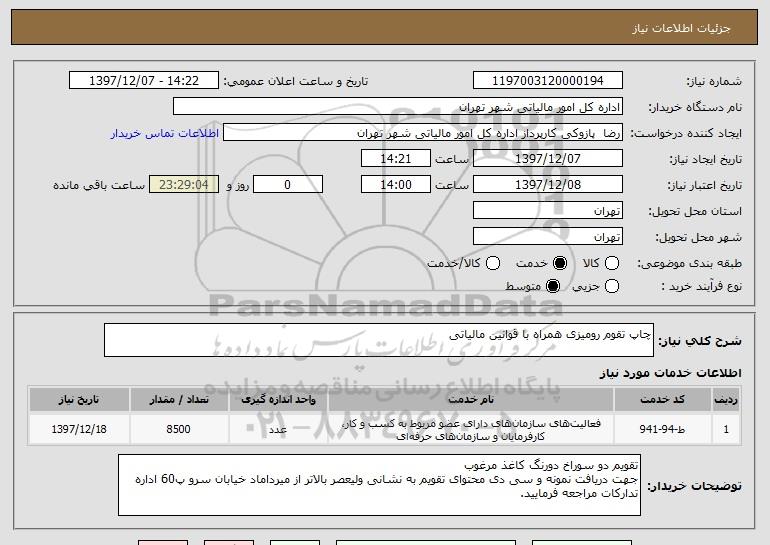Click the unit cell عدد
This screenshot has width=770, height=545.
278,429
